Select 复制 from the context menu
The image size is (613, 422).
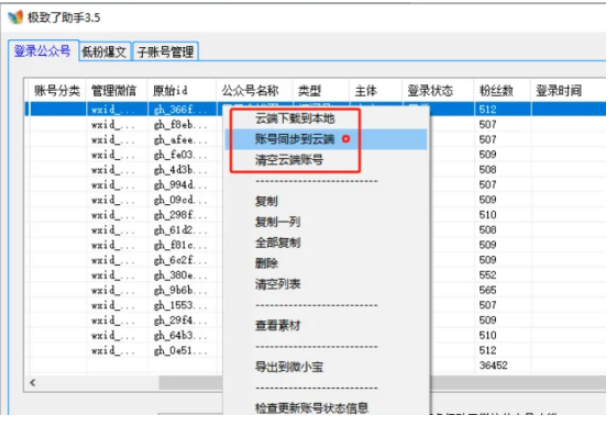[x=266, y=201]
